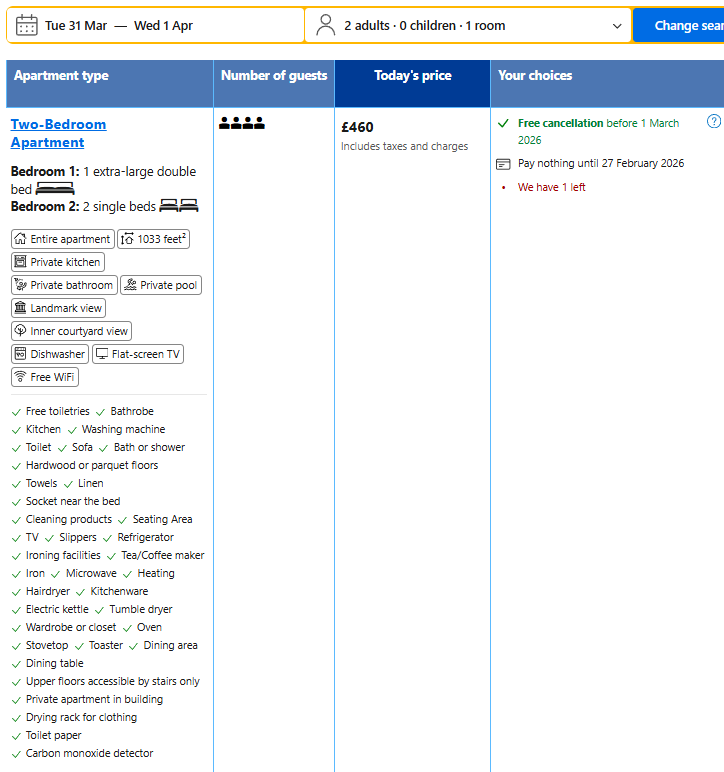Screen dimensions: 724x772
Task: Click the Number of guests column header
Action: 274,83
